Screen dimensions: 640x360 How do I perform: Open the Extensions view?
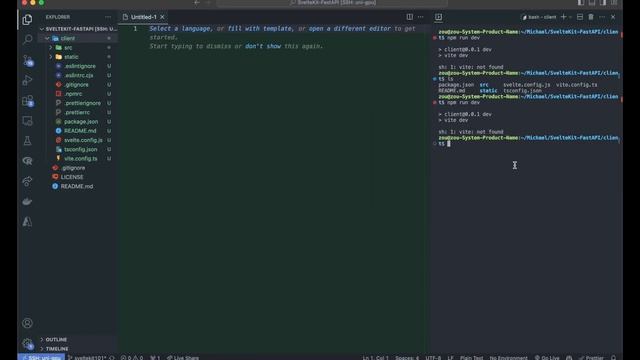click(27, 100)
